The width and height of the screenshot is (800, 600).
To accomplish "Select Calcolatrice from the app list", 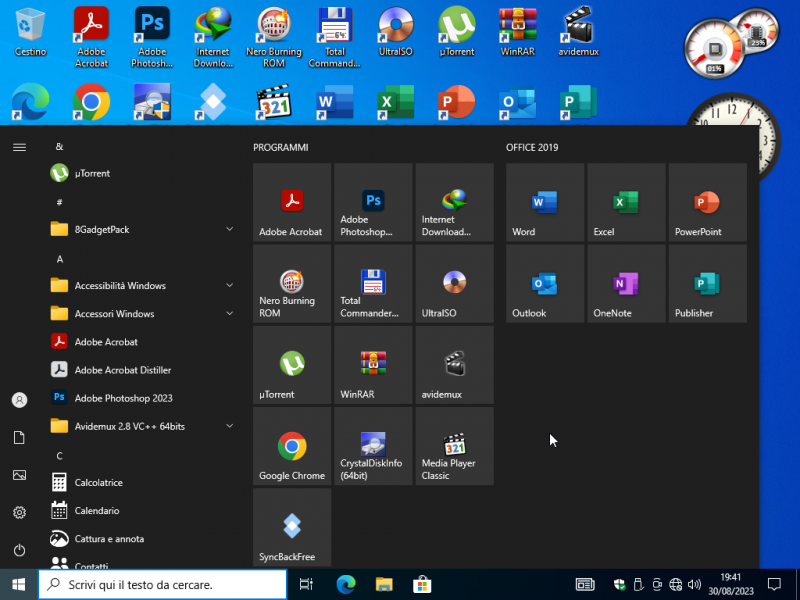I will 98,482.
